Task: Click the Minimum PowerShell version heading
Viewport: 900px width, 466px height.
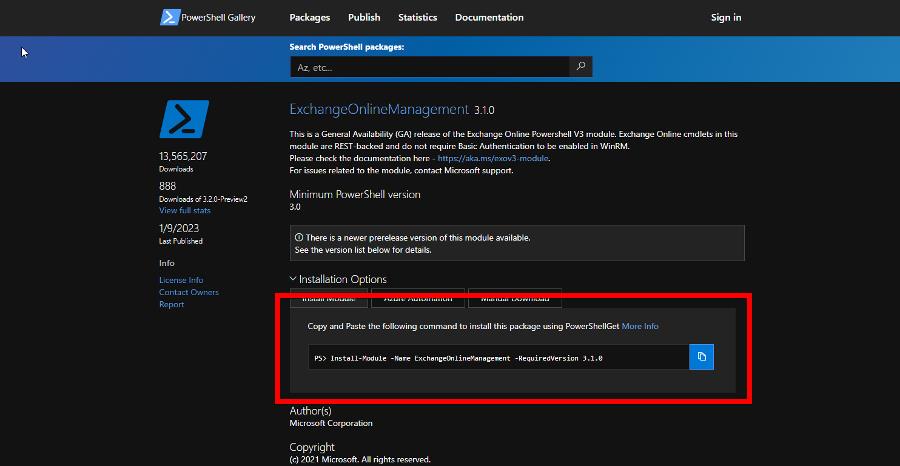Action: pos(355,195)
